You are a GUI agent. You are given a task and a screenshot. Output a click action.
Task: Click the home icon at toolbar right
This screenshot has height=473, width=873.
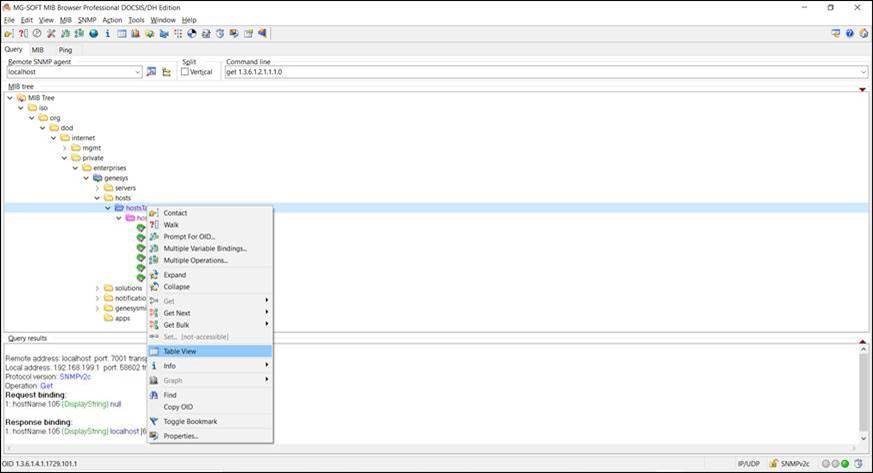[863, 33]
